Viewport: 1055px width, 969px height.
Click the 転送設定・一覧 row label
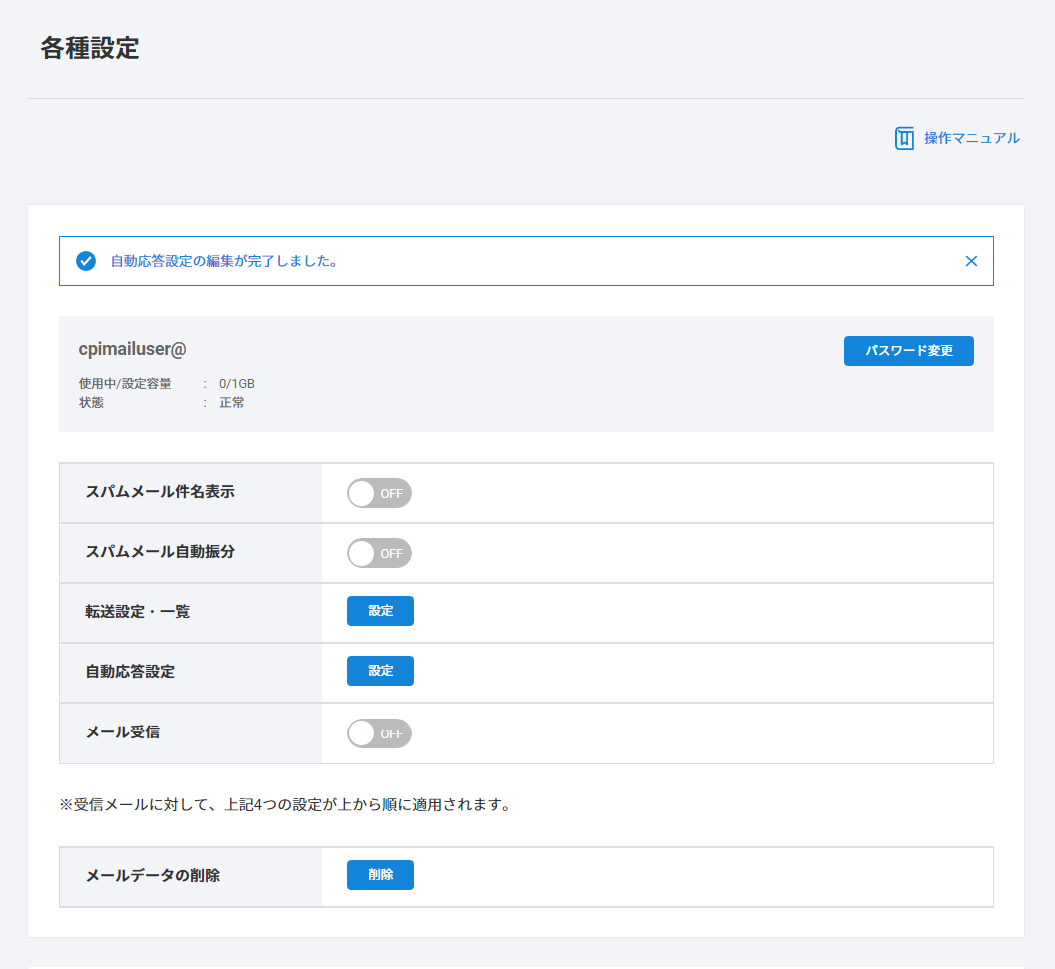coord(138,612)
